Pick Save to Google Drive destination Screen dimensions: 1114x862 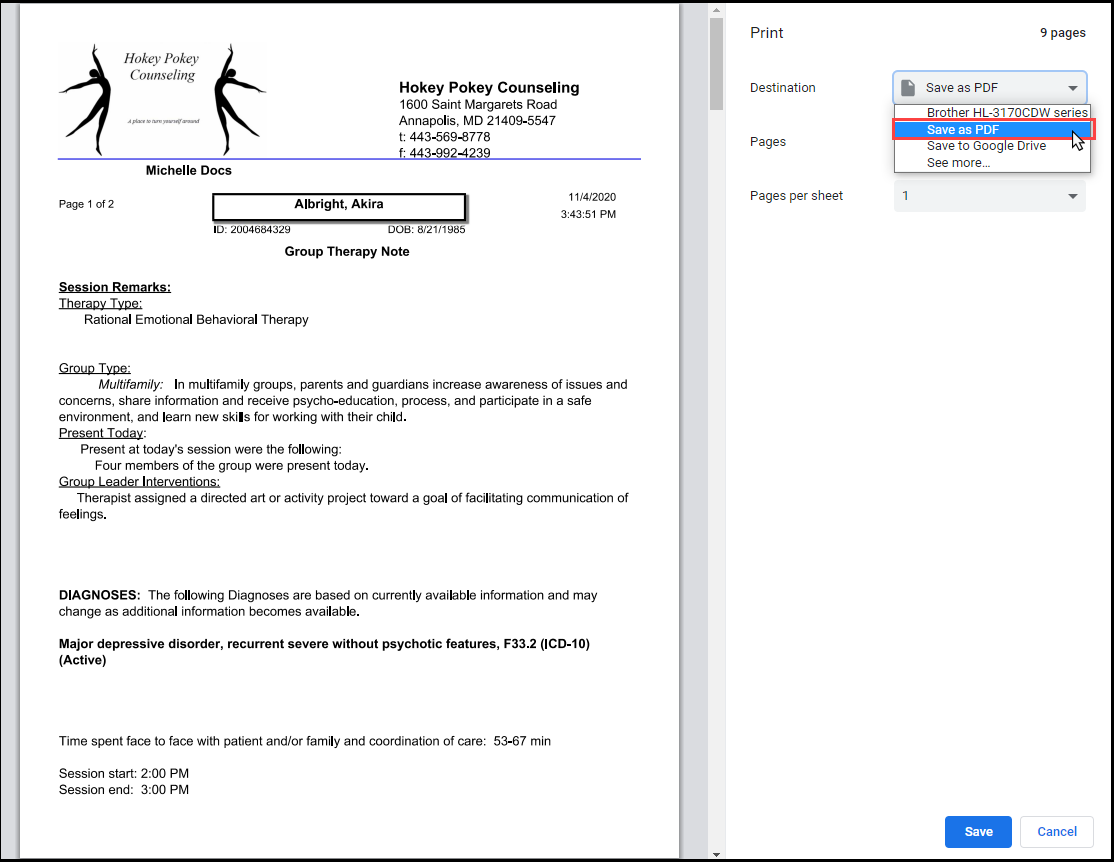pos(986,146)
